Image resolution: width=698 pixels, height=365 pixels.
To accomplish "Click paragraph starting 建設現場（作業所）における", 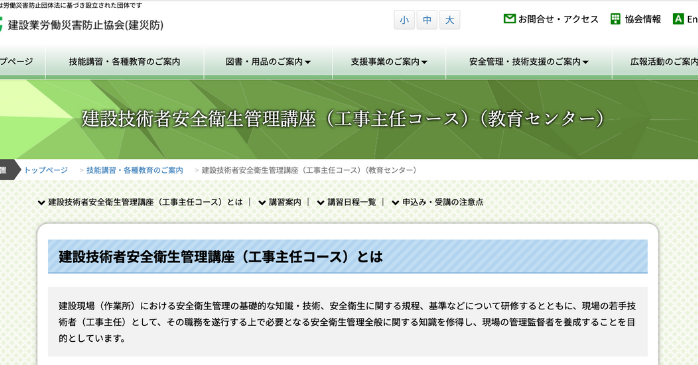I will 347,322.
